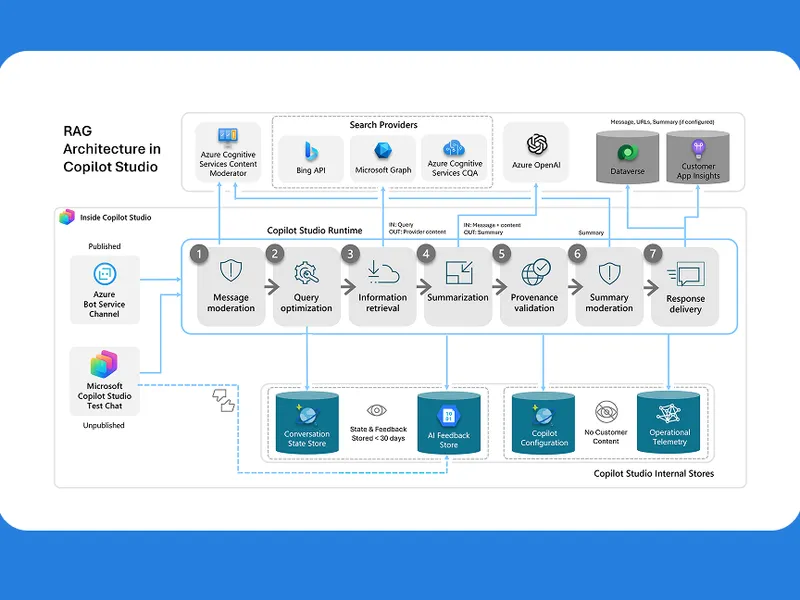Select the Provenance validation globe check icon

[x=535, y=272]
